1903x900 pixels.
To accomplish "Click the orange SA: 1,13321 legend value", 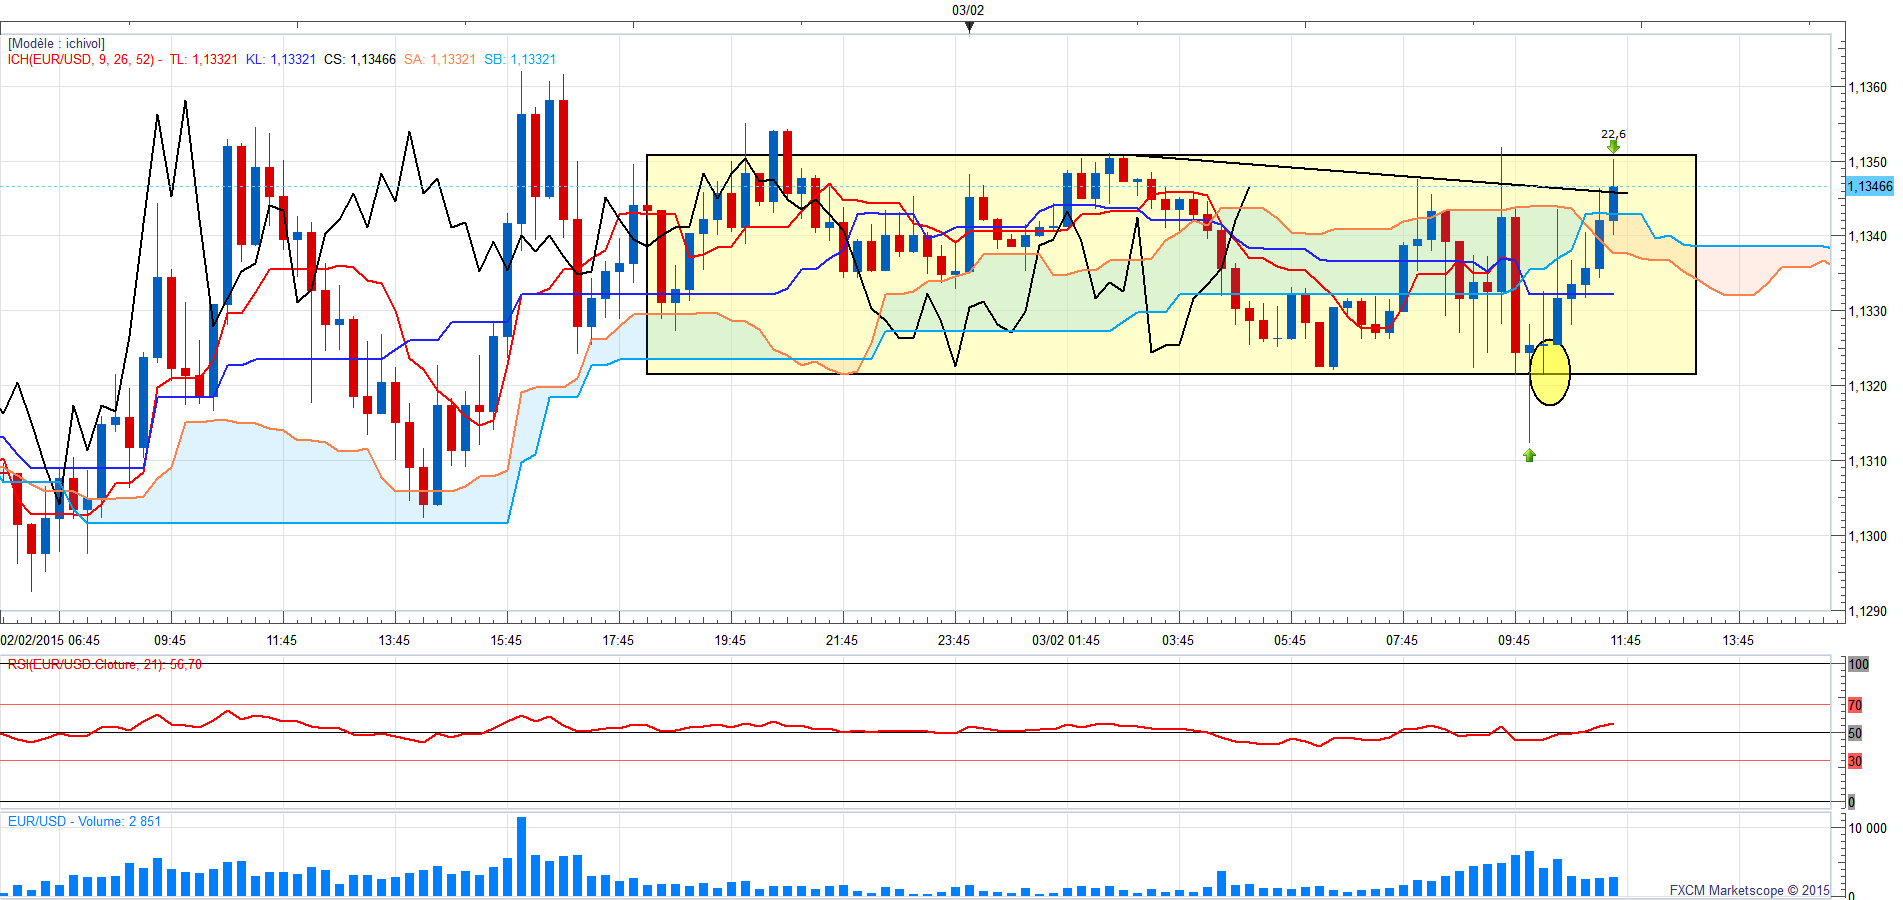I will pos(439,60).
